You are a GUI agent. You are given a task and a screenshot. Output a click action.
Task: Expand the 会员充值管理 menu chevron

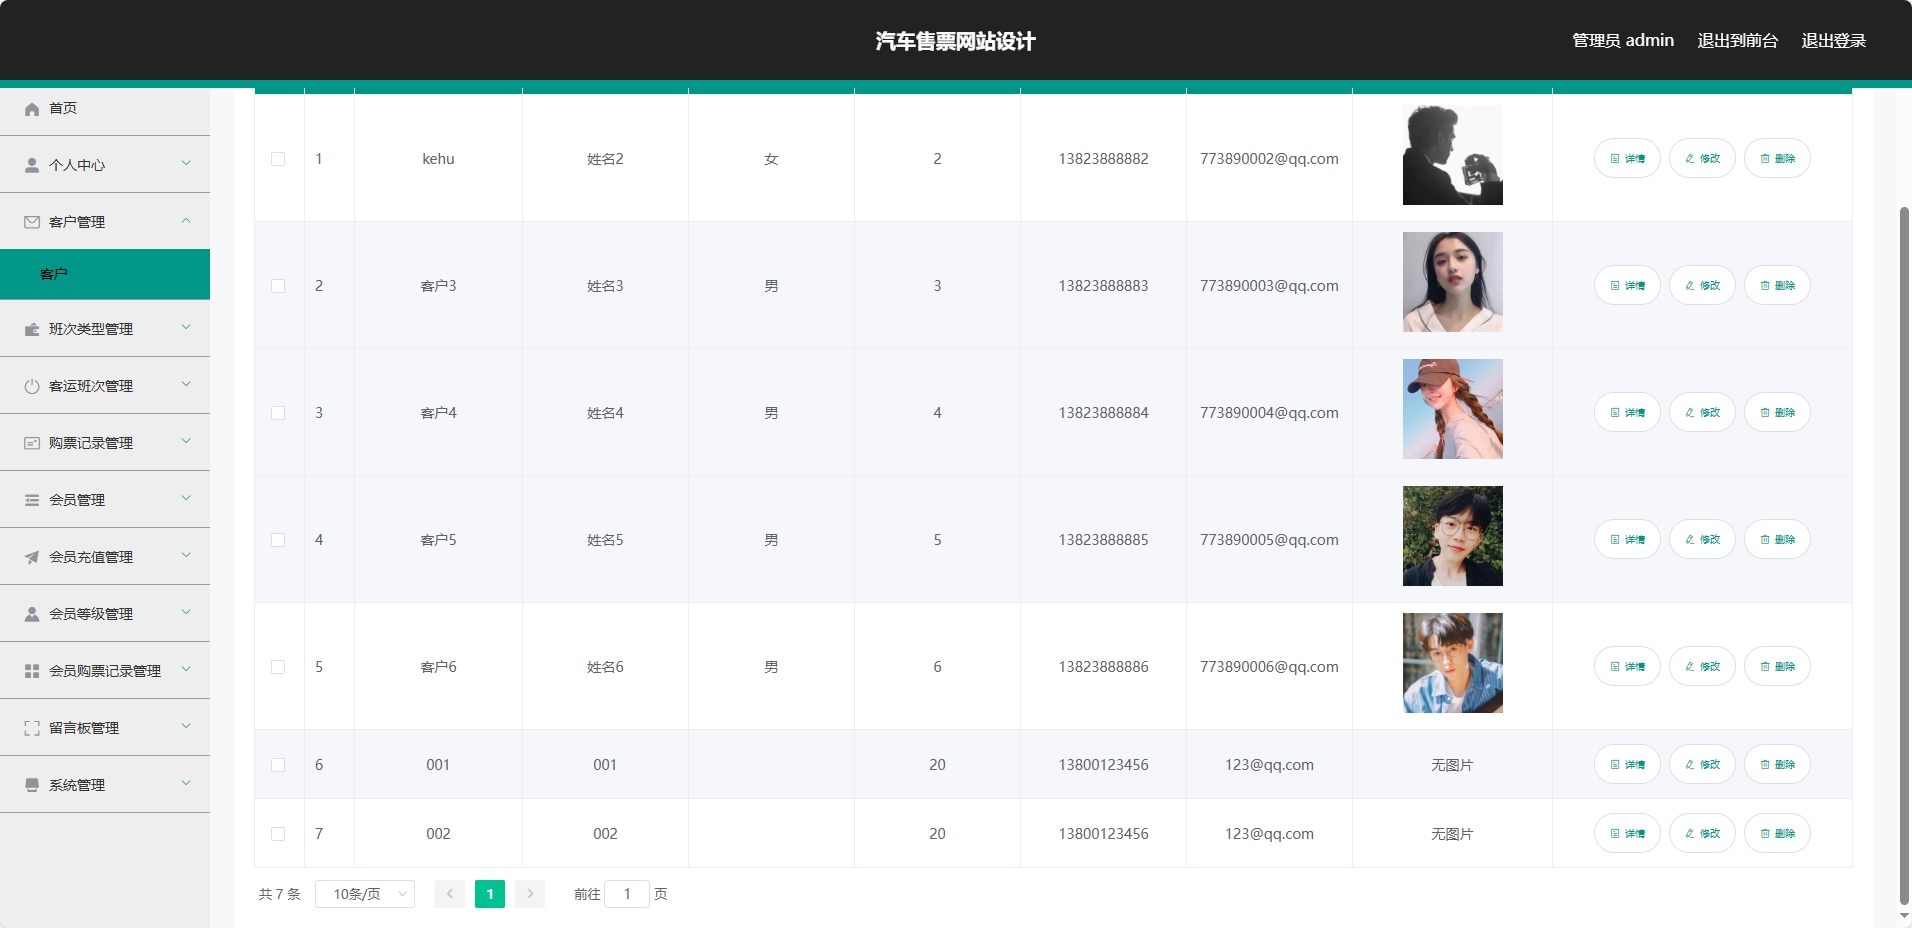[x=186, y=556]
